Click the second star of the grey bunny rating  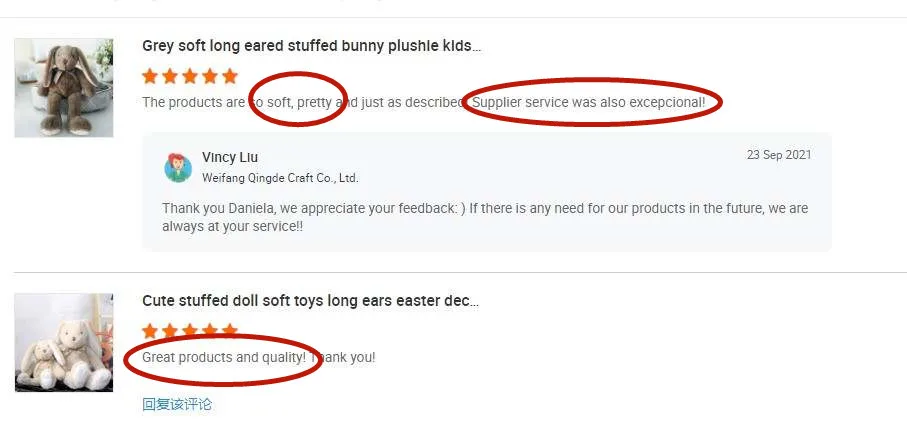169,76
